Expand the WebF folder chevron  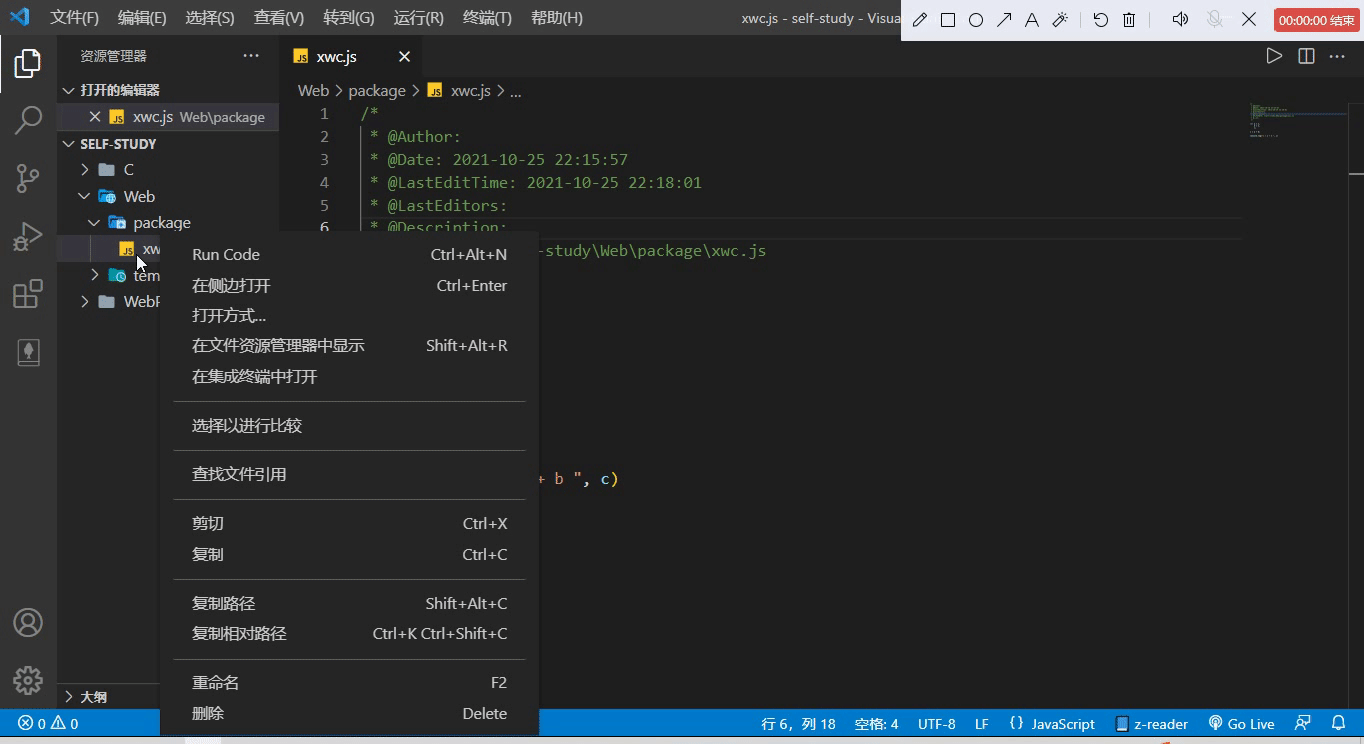(x=85, y=301)
